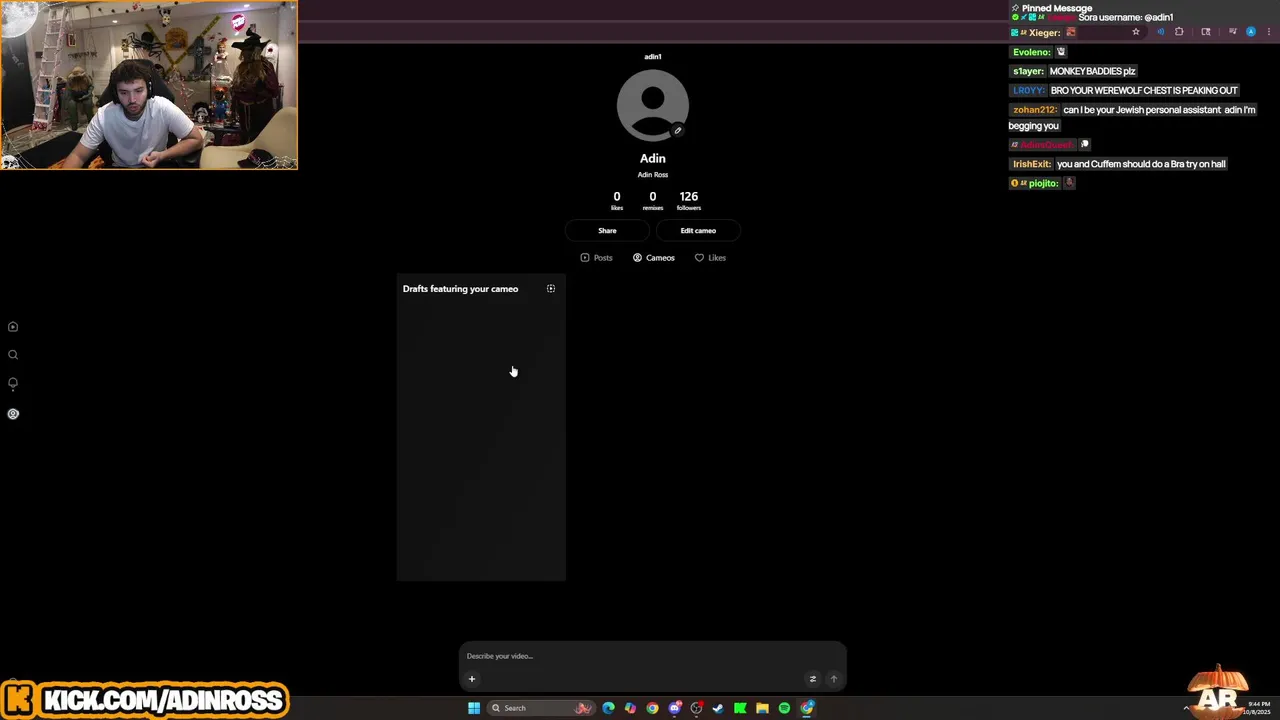Open the Drafts featuring your cameo card

481,428
